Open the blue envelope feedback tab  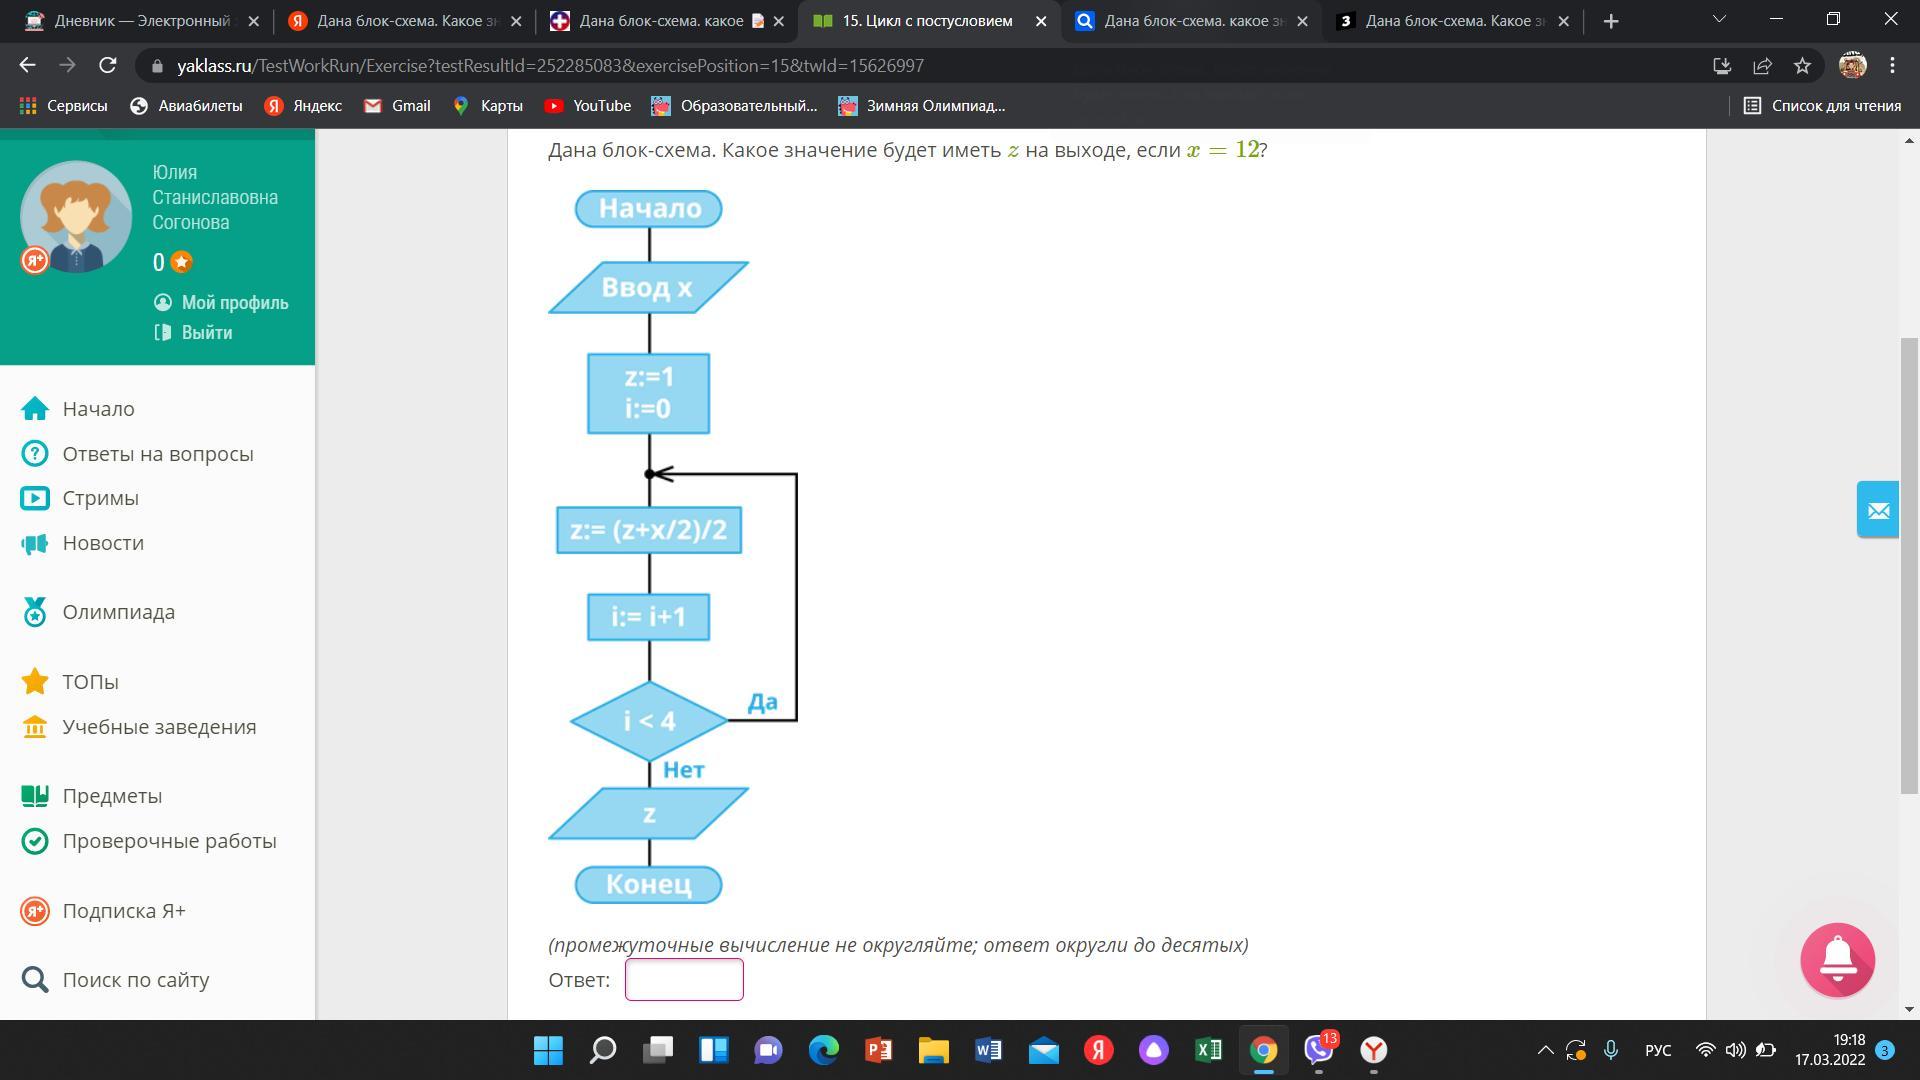(1877, 510)
